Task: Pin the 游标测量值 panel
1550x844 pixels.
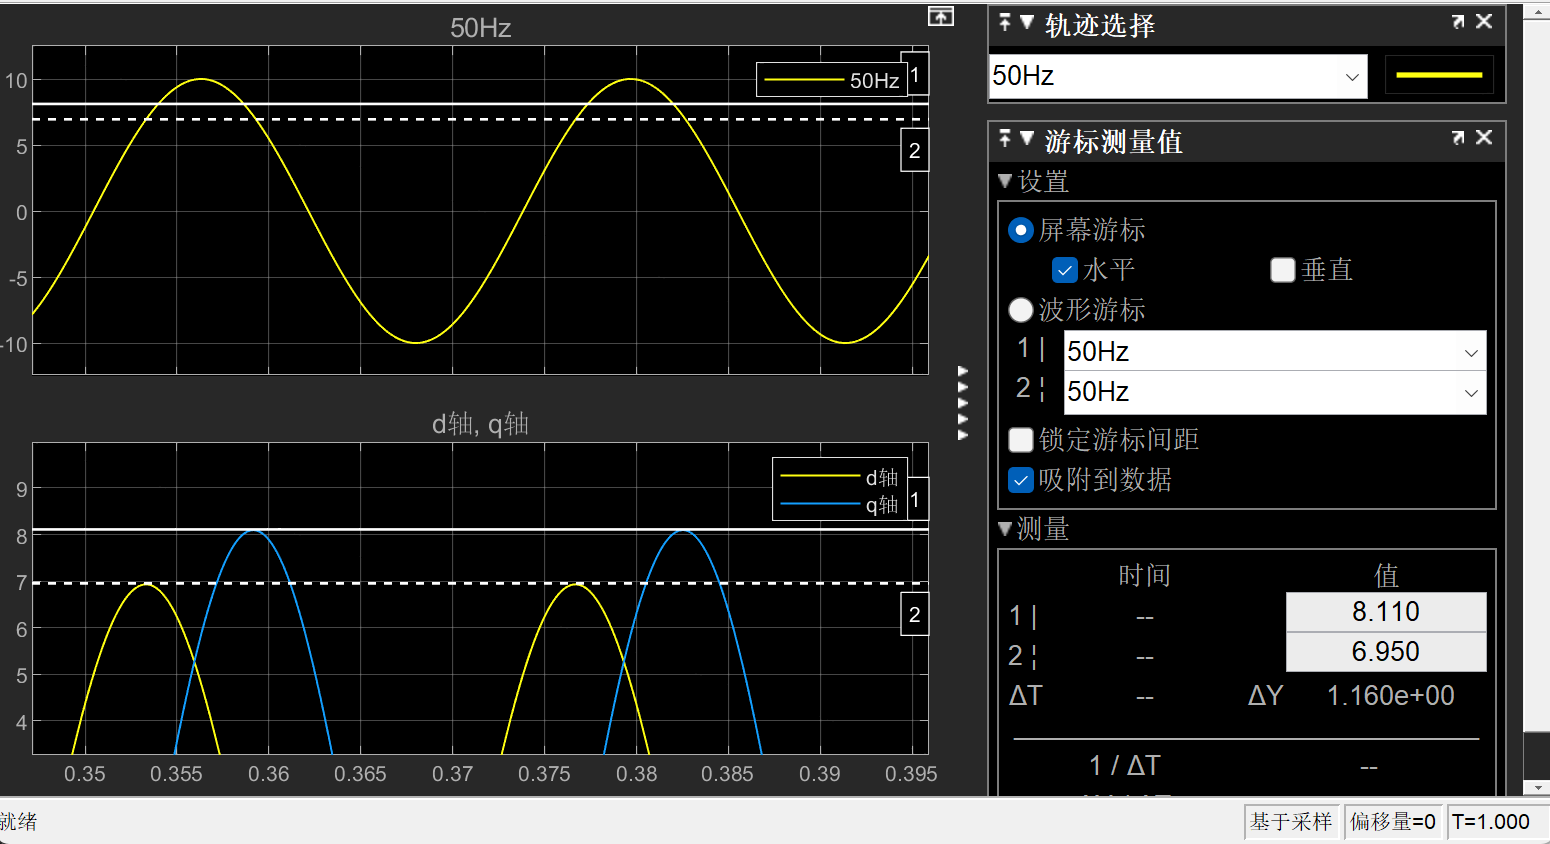Action: point(1005,138)
